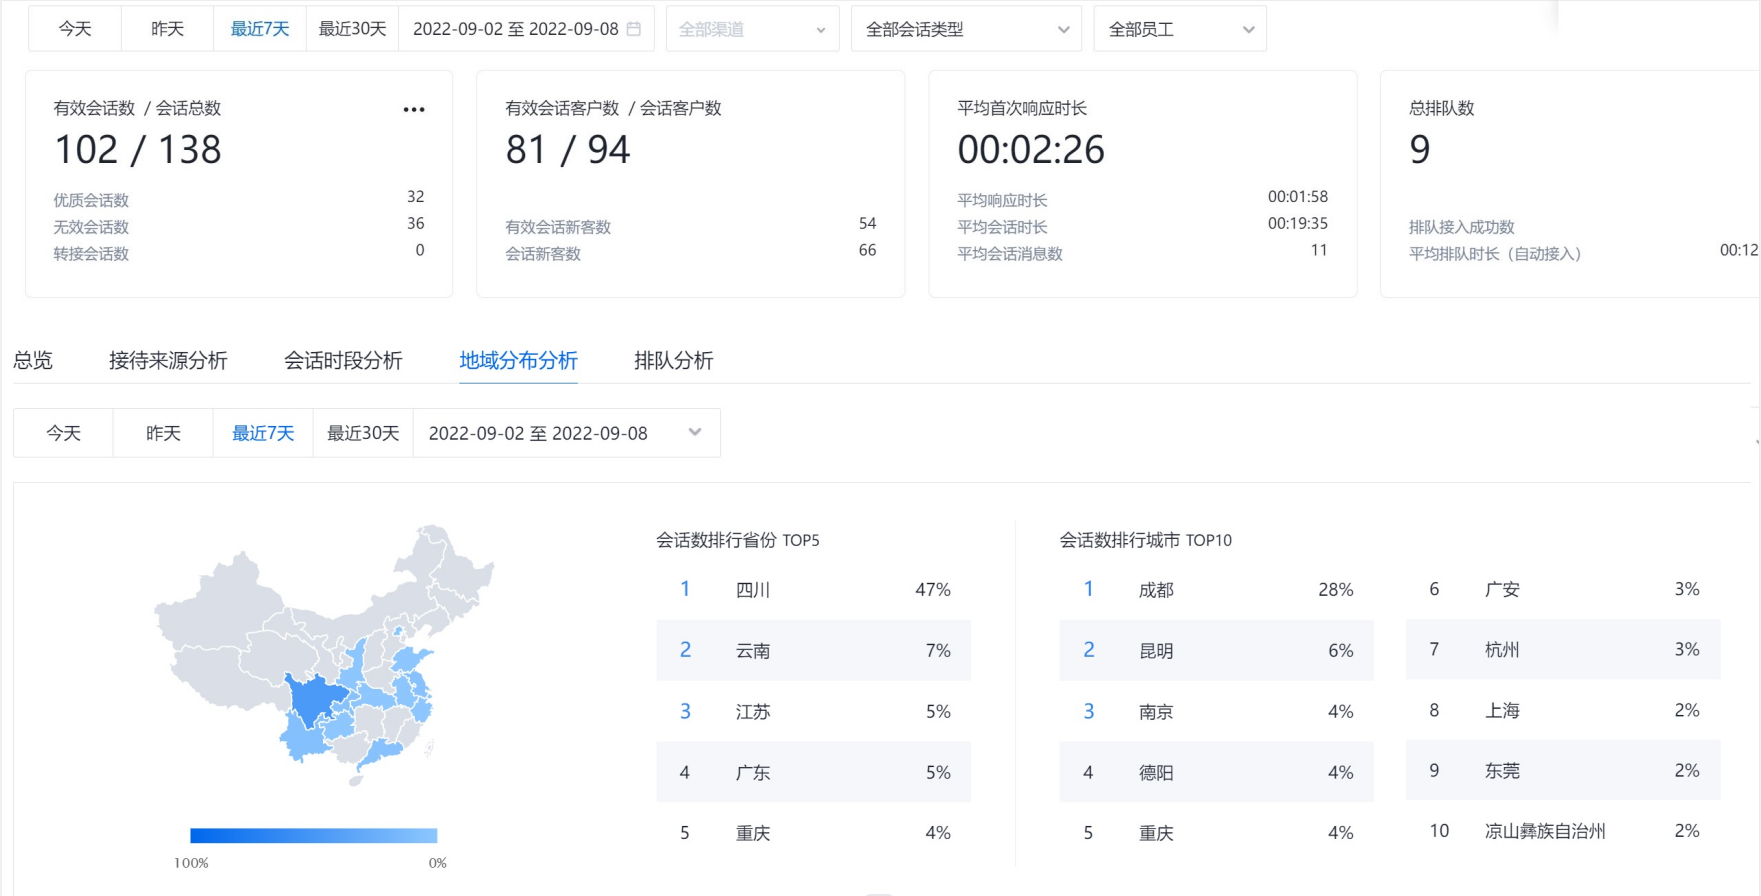Viewport: 1761px width, 896px height.
Task: Select the 凉山彝族自治州 city row
Action: point(1562,831)
